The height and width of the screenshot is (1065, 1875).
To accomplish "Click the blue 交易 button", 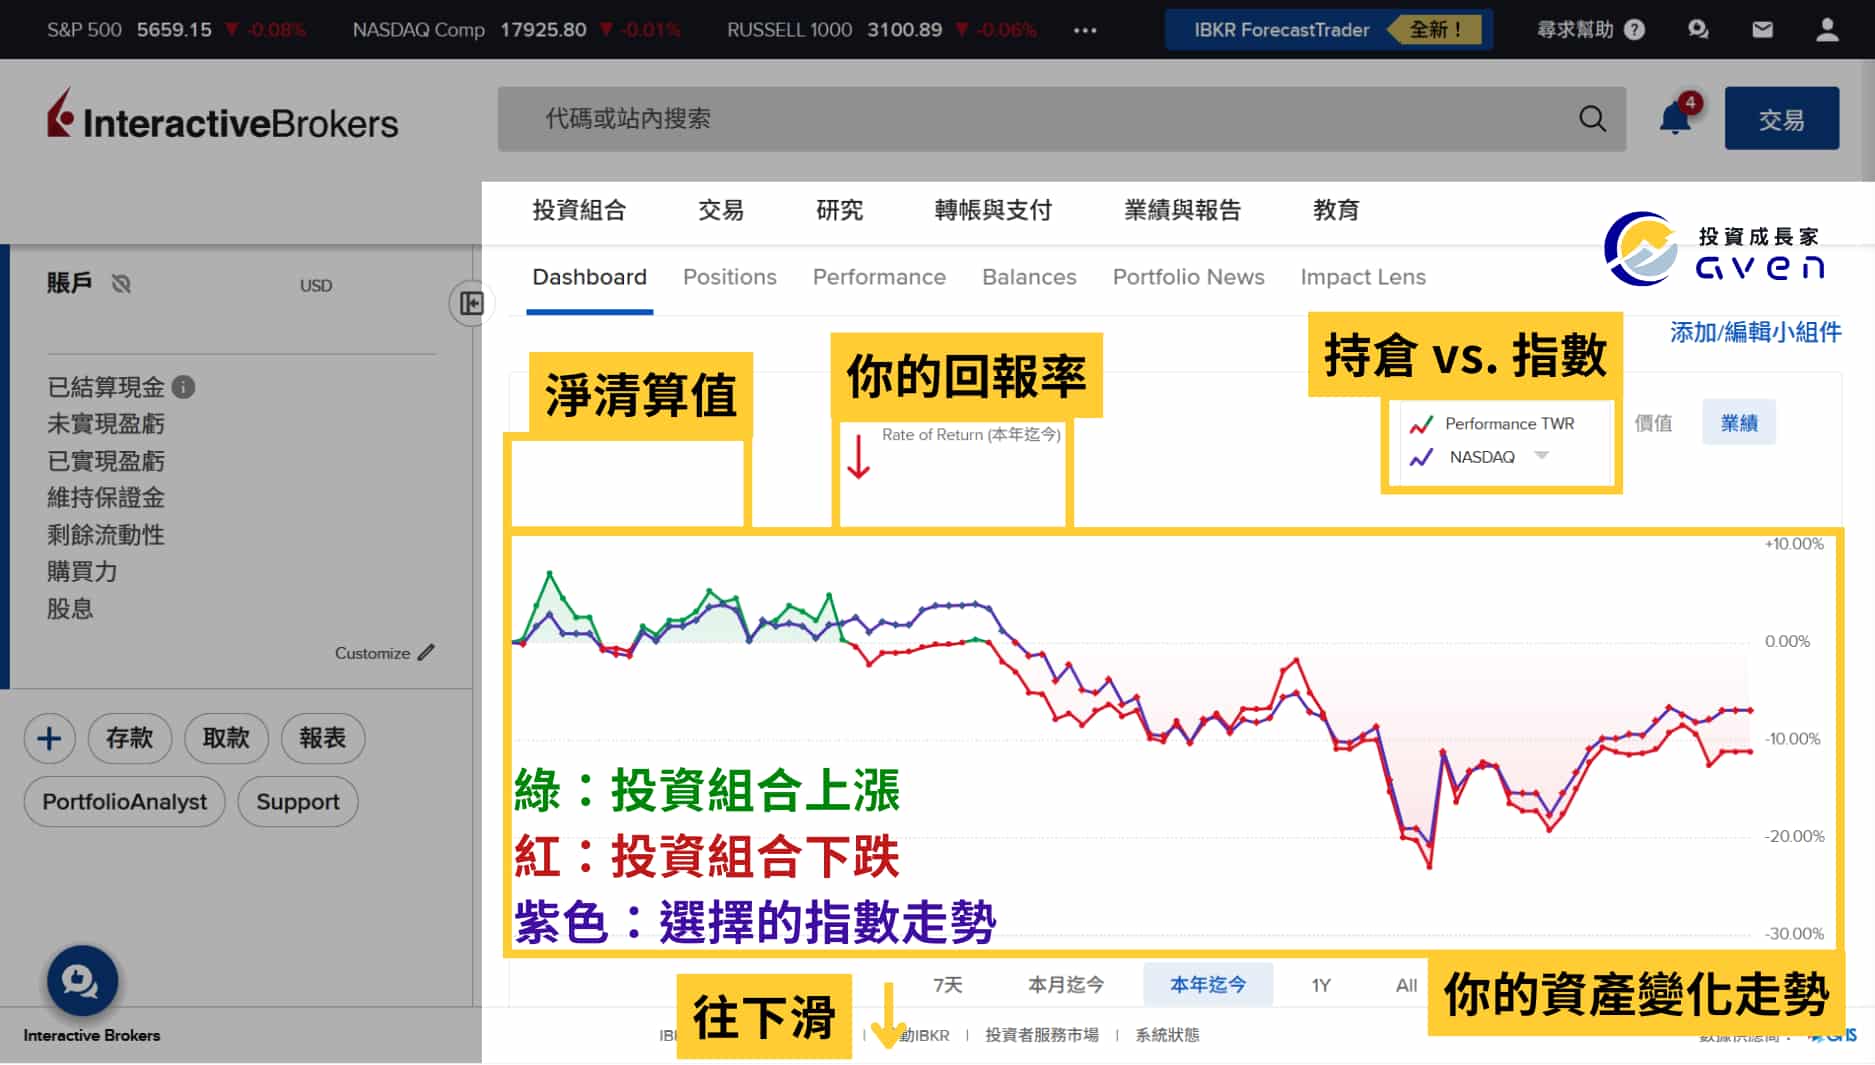I will click(x=1781, y=119).
